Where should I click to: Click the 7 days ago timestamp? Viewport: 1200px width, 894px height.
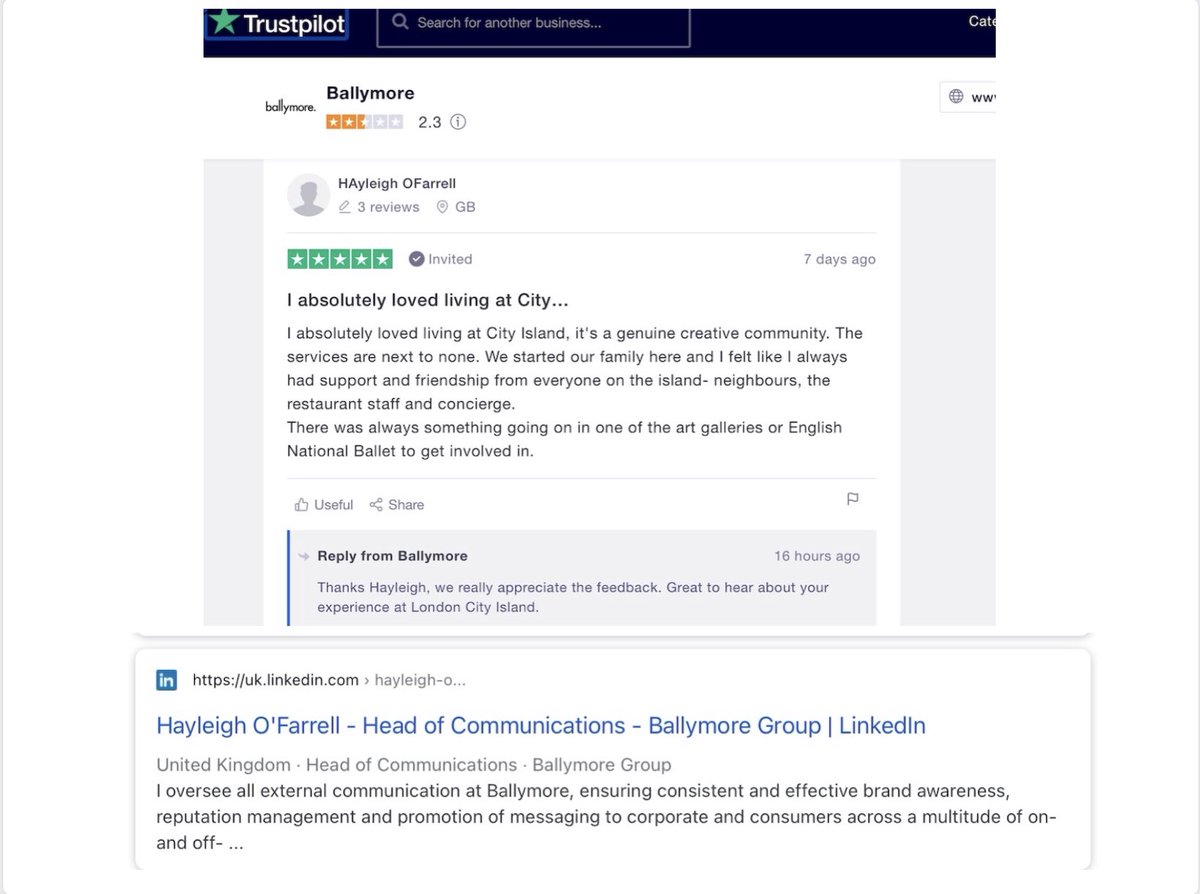tap(840, 259)
